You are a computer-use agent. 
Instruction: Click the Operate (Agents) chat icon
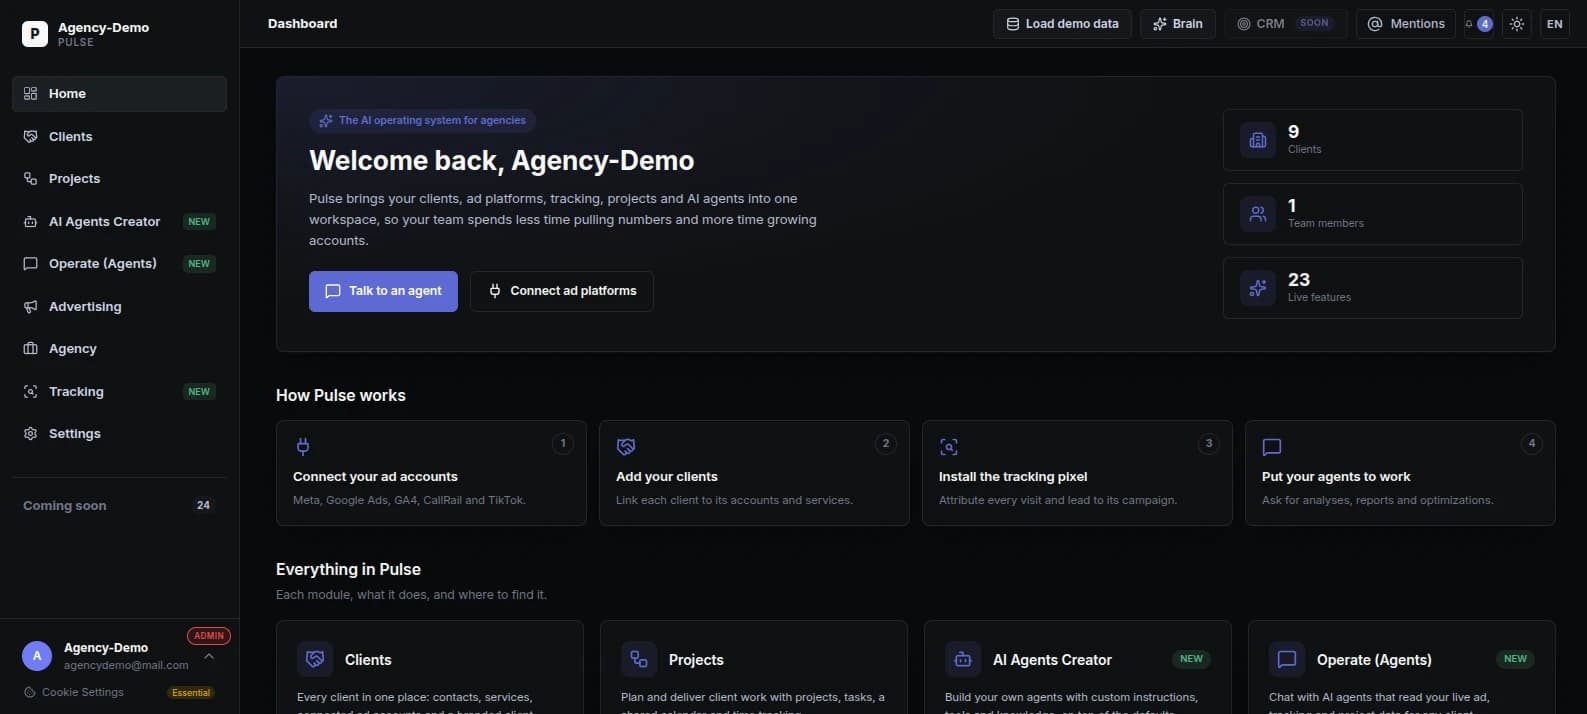pyautogui.click(x=30, y=263)
